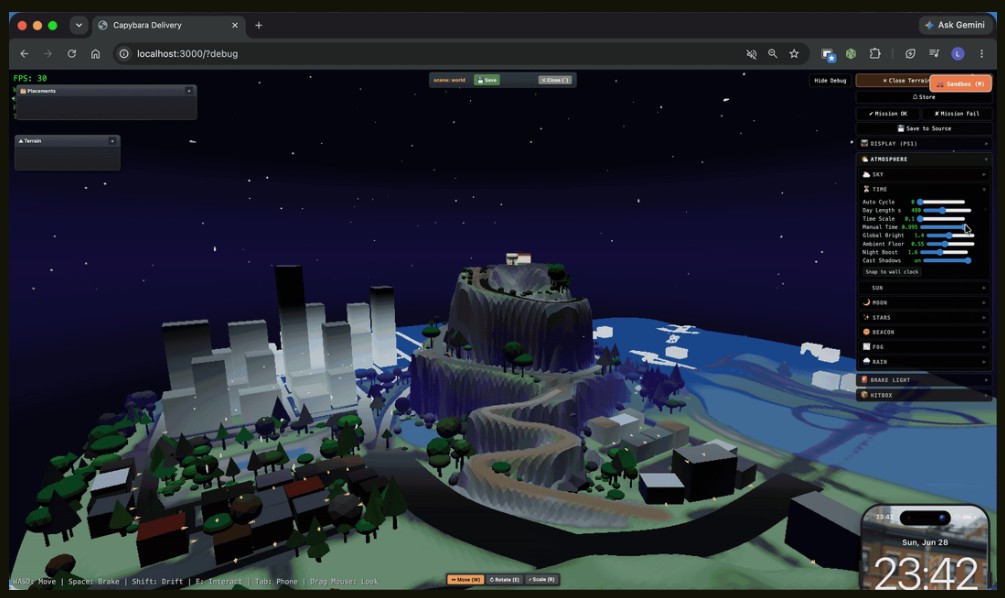Open the tab-with-star extension icon
1005x598 pixels.
[x=828, y=54]
